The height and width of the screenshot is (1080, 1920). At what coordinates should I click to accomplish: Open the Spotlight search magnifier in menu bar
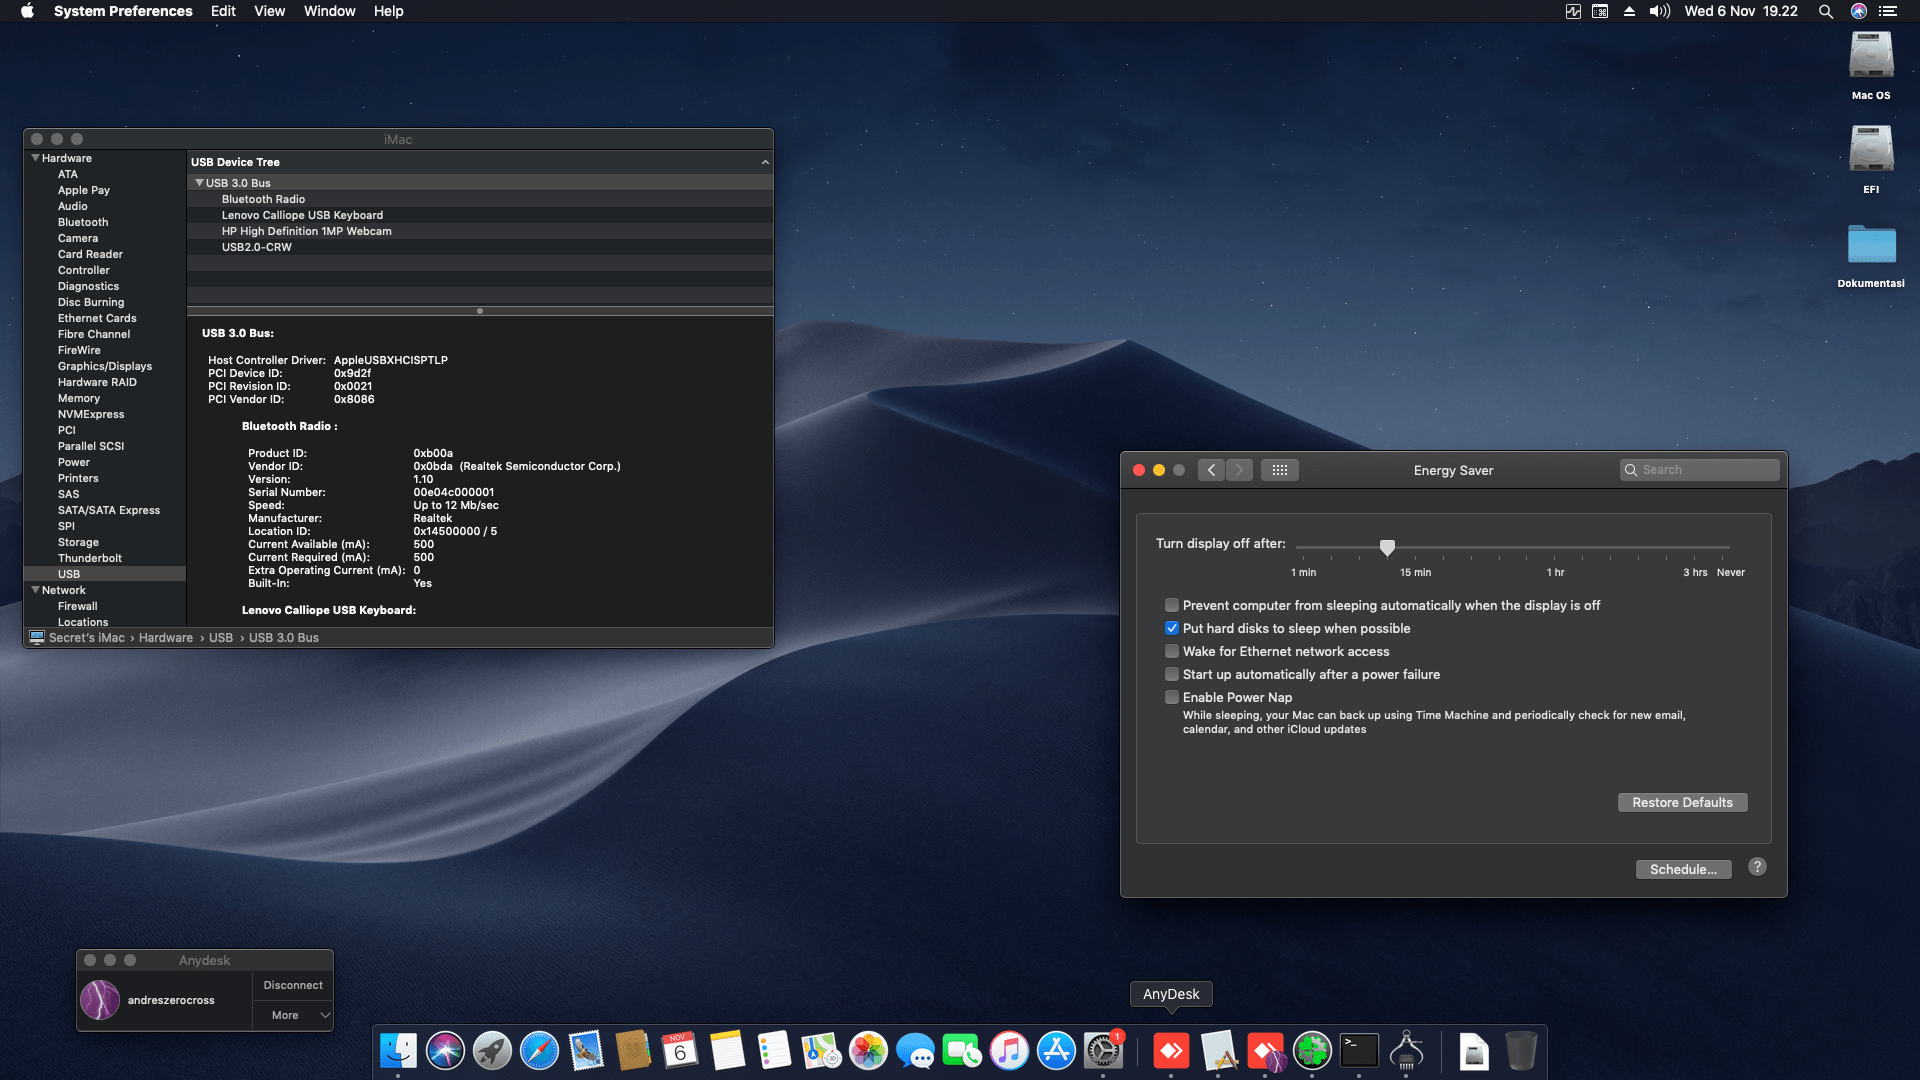tap(1826, 11)
